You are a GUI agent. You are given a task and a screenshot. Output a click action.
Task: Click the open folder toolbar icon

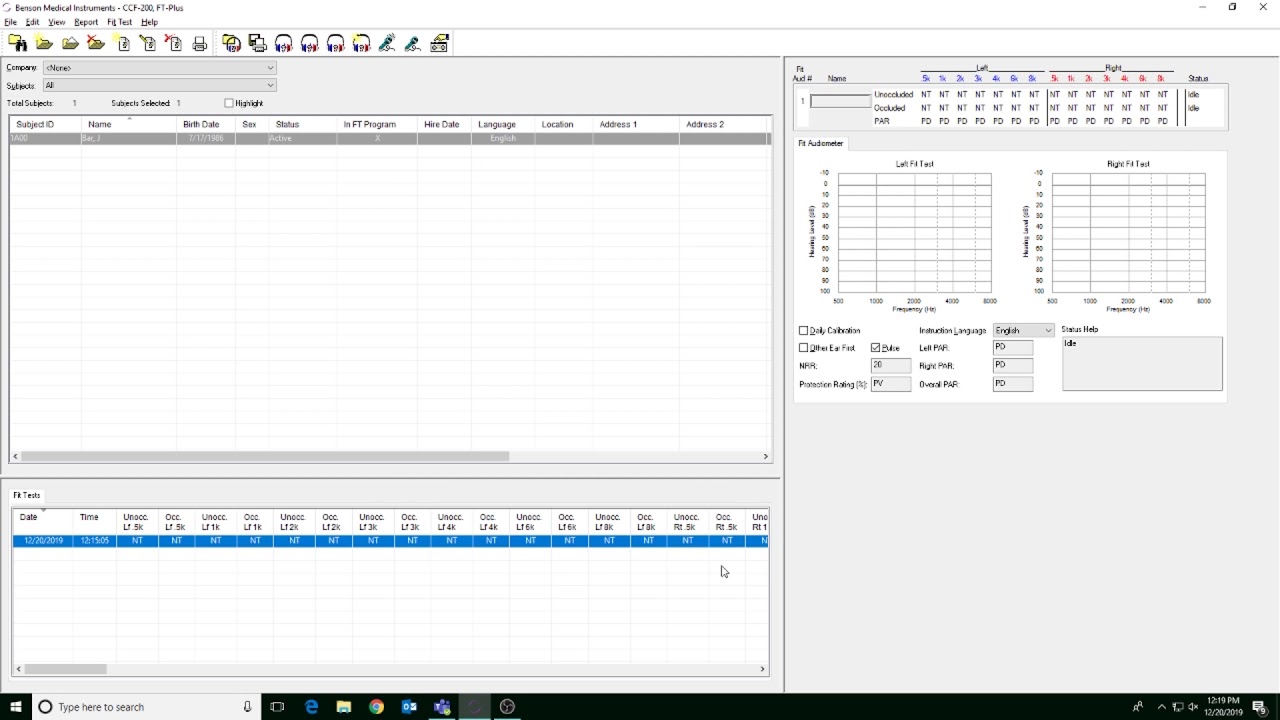click(70, 43)
